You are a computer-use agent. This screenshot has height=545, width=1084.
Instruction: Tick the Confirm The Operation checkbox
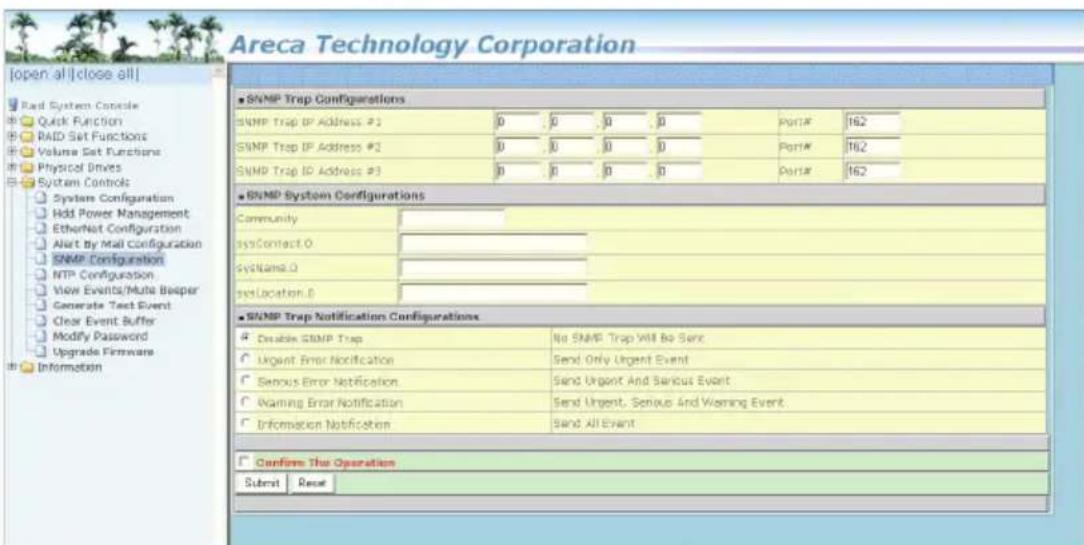point(243,461)
